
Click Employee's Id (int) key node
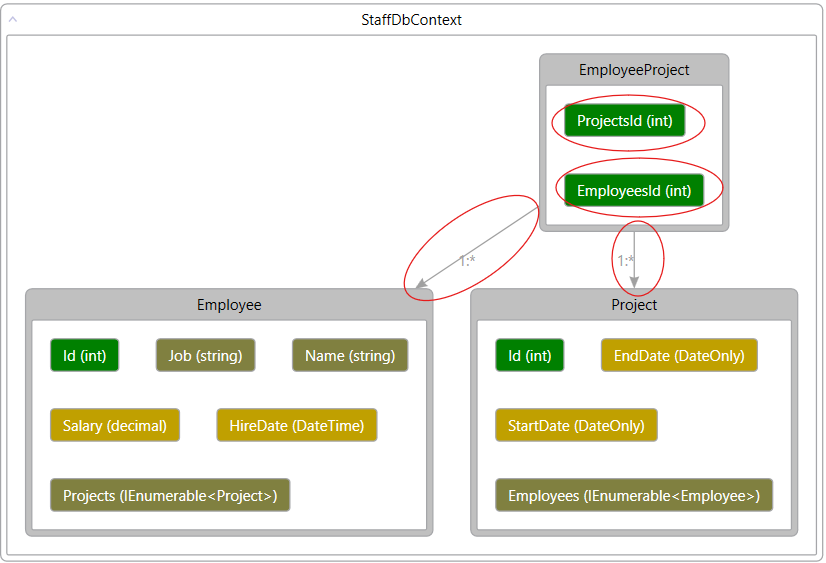tap(84, 355)
